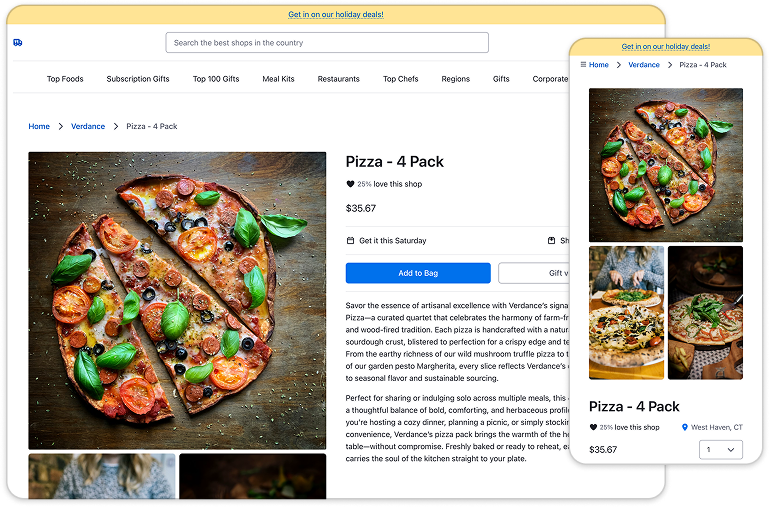Viewport: 770px width, 507px height.
Task: Click Home breadcrumb in desktop view
Action: point(39,126)
